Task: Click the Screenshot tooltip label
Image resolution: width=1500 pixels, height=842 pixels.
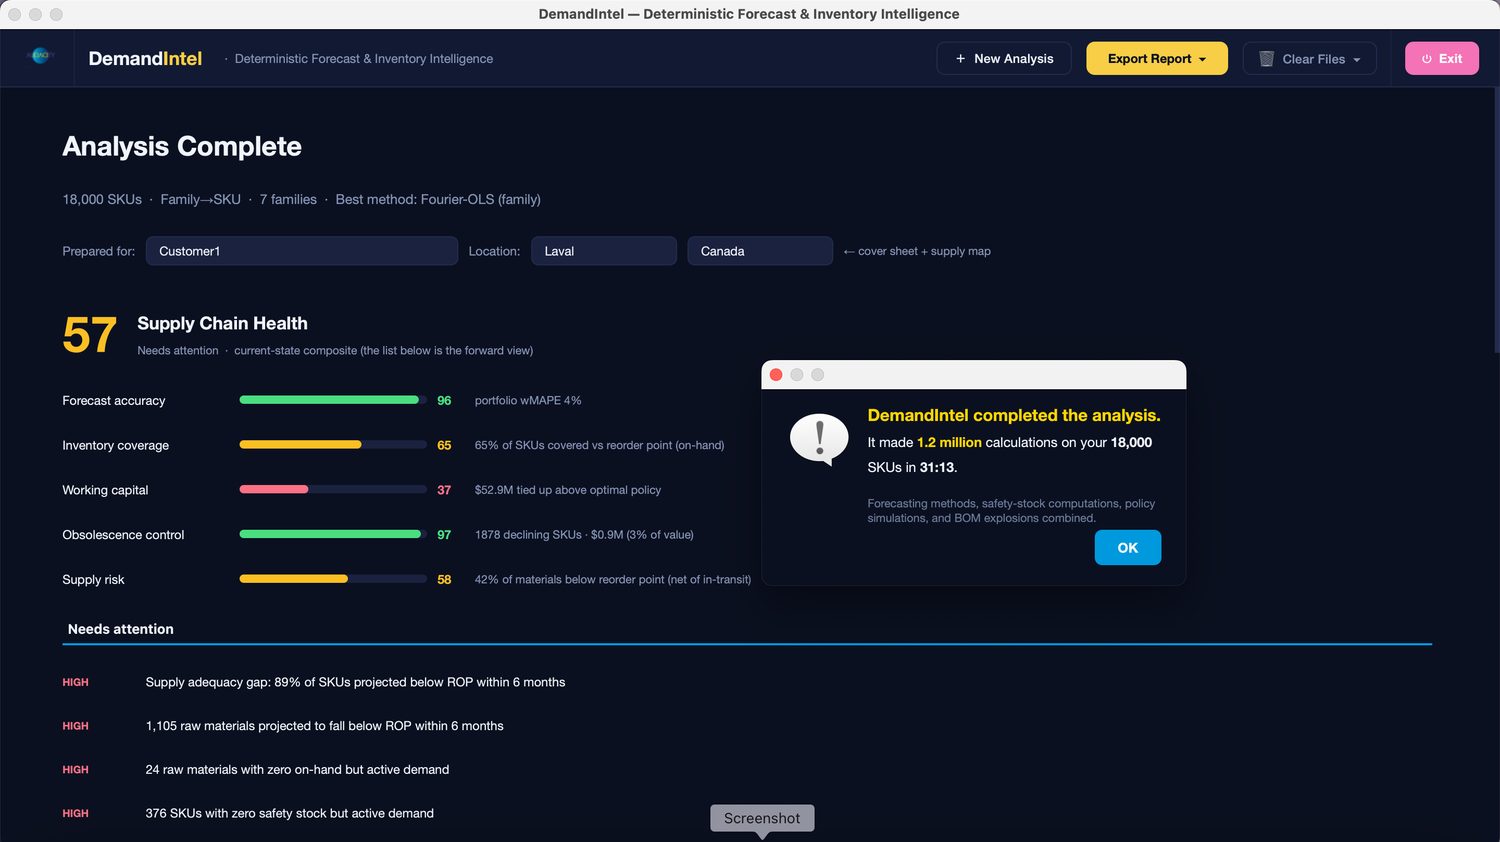Action: coord(762,818)
